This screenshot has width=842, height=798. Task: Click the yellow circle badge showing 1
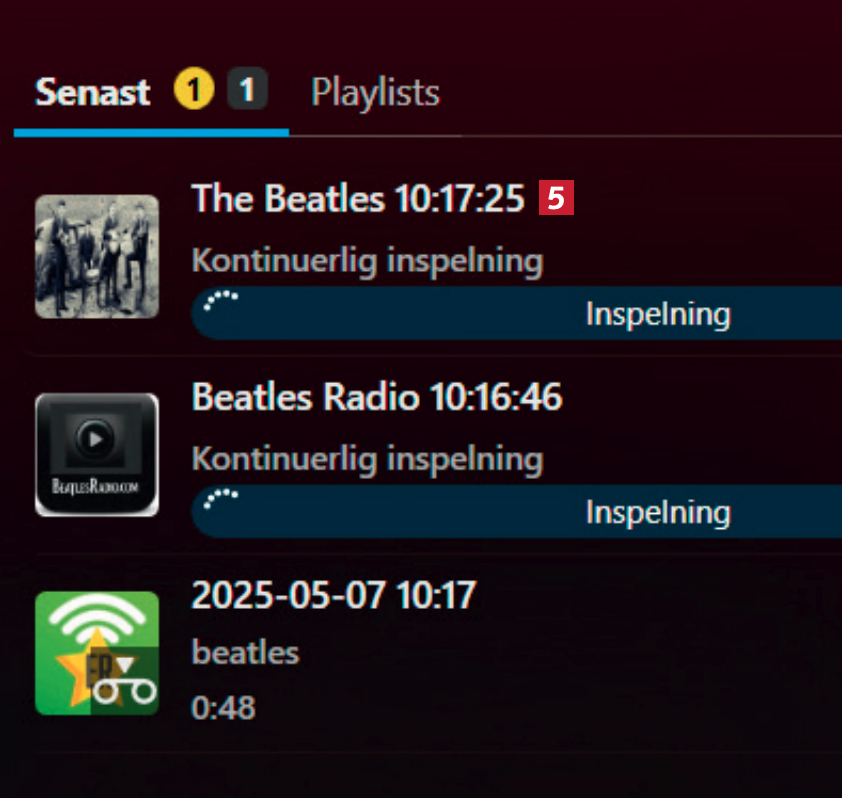pos(195,92)
